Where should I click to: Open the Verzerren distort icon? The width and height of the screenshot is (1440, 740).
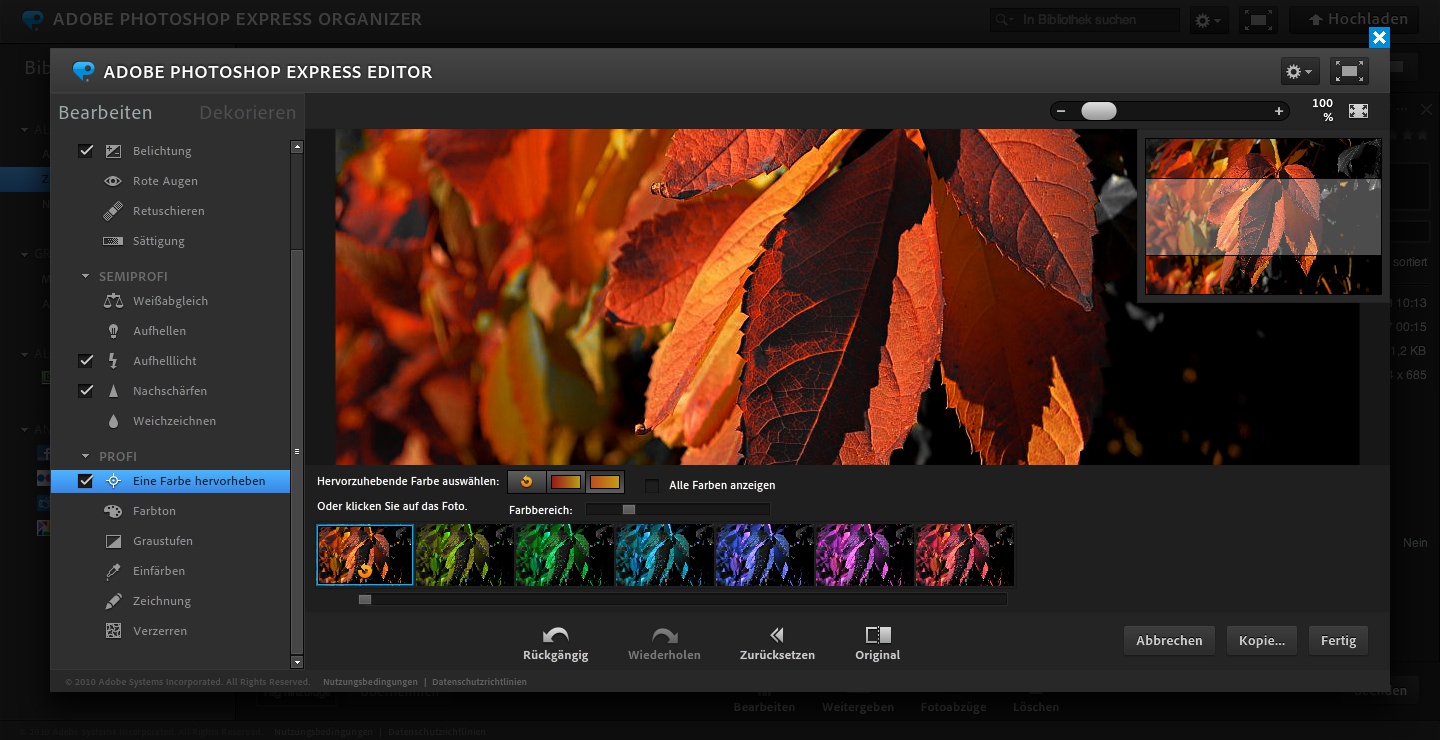pyautogui.click(x=113, y=631)
